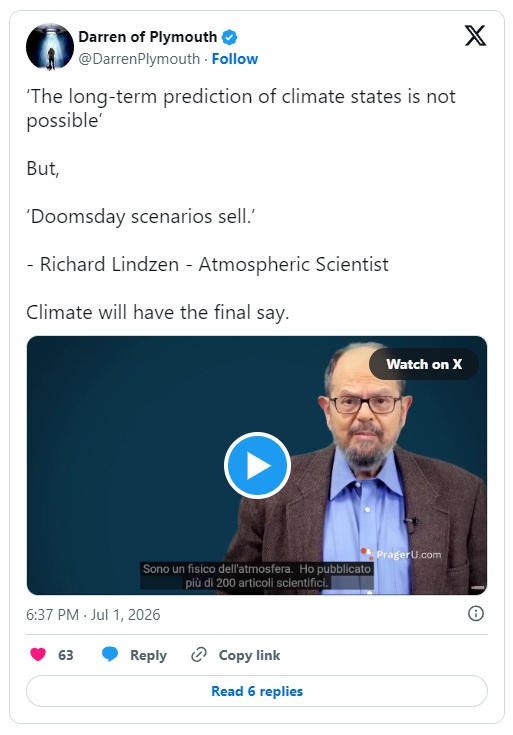Open Darren of Plymouth's profile avatar
Viewport: 513px width, 735px height.
(x=50, y=47)
